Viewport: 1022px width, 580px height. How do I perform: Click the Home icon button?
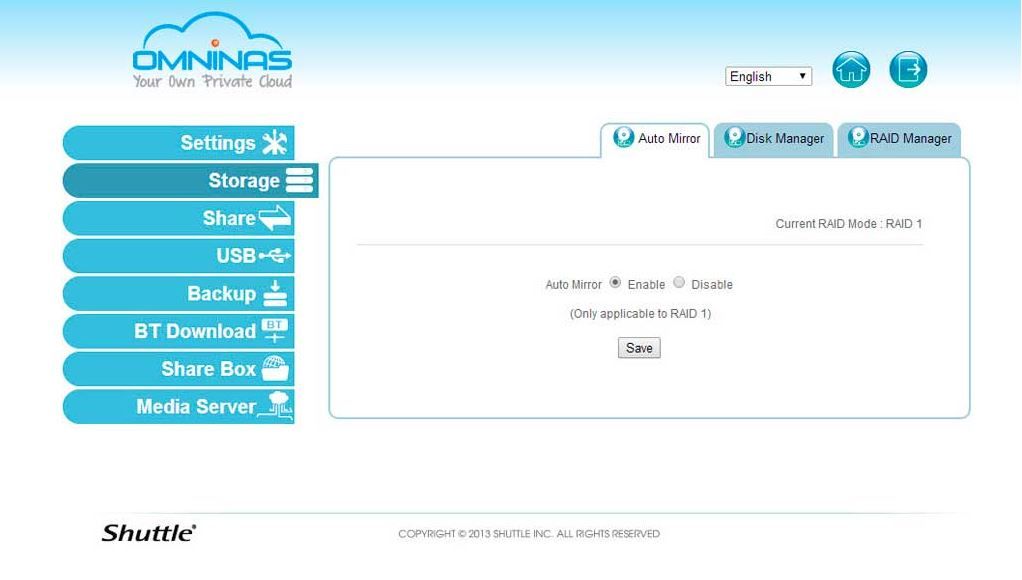(851, 70)
